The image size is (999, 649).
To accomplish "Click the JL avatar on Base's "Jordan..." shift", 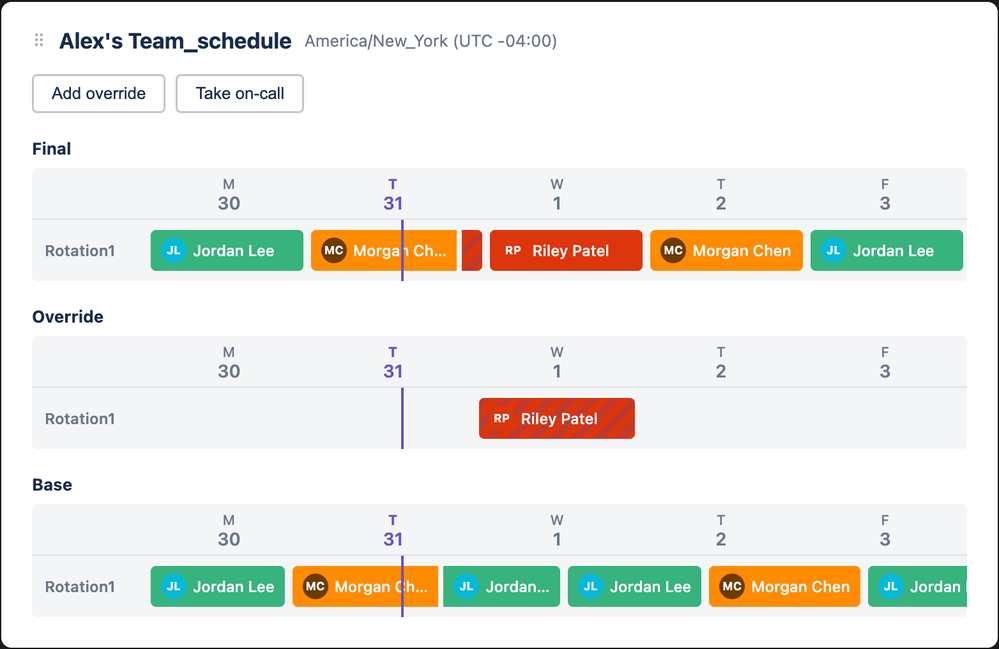I will pos(466,587).
